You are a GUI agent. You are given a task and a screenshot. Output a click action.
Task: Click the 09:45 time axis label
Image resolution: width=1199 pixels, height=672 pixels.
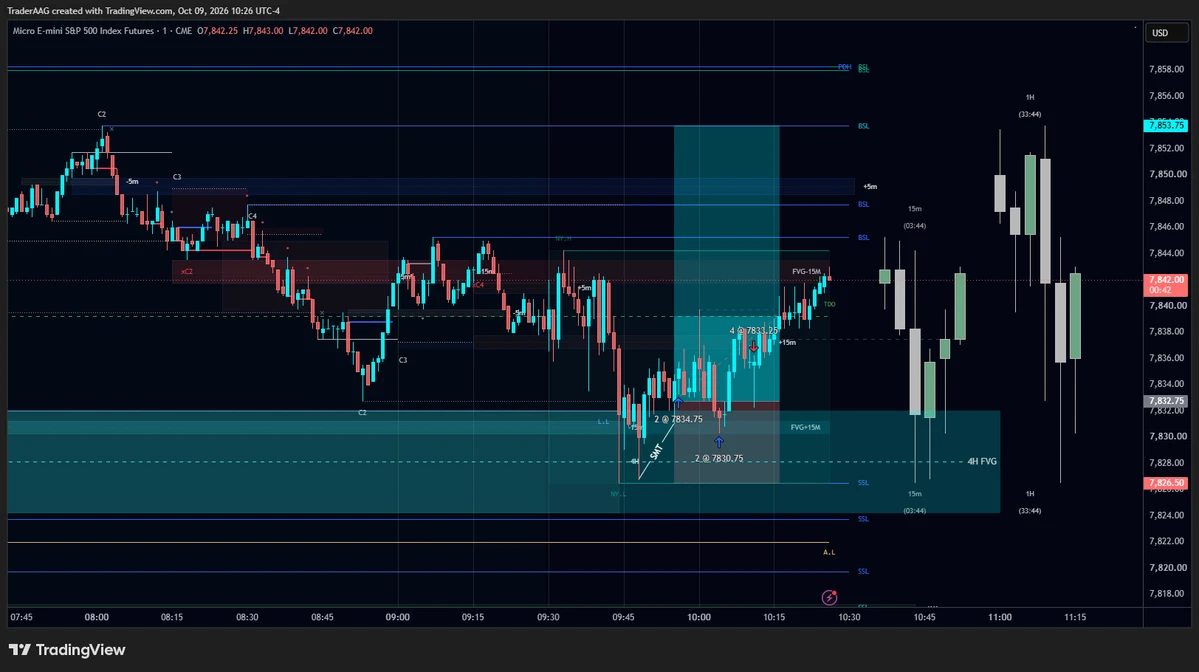[x=623, y=617]
